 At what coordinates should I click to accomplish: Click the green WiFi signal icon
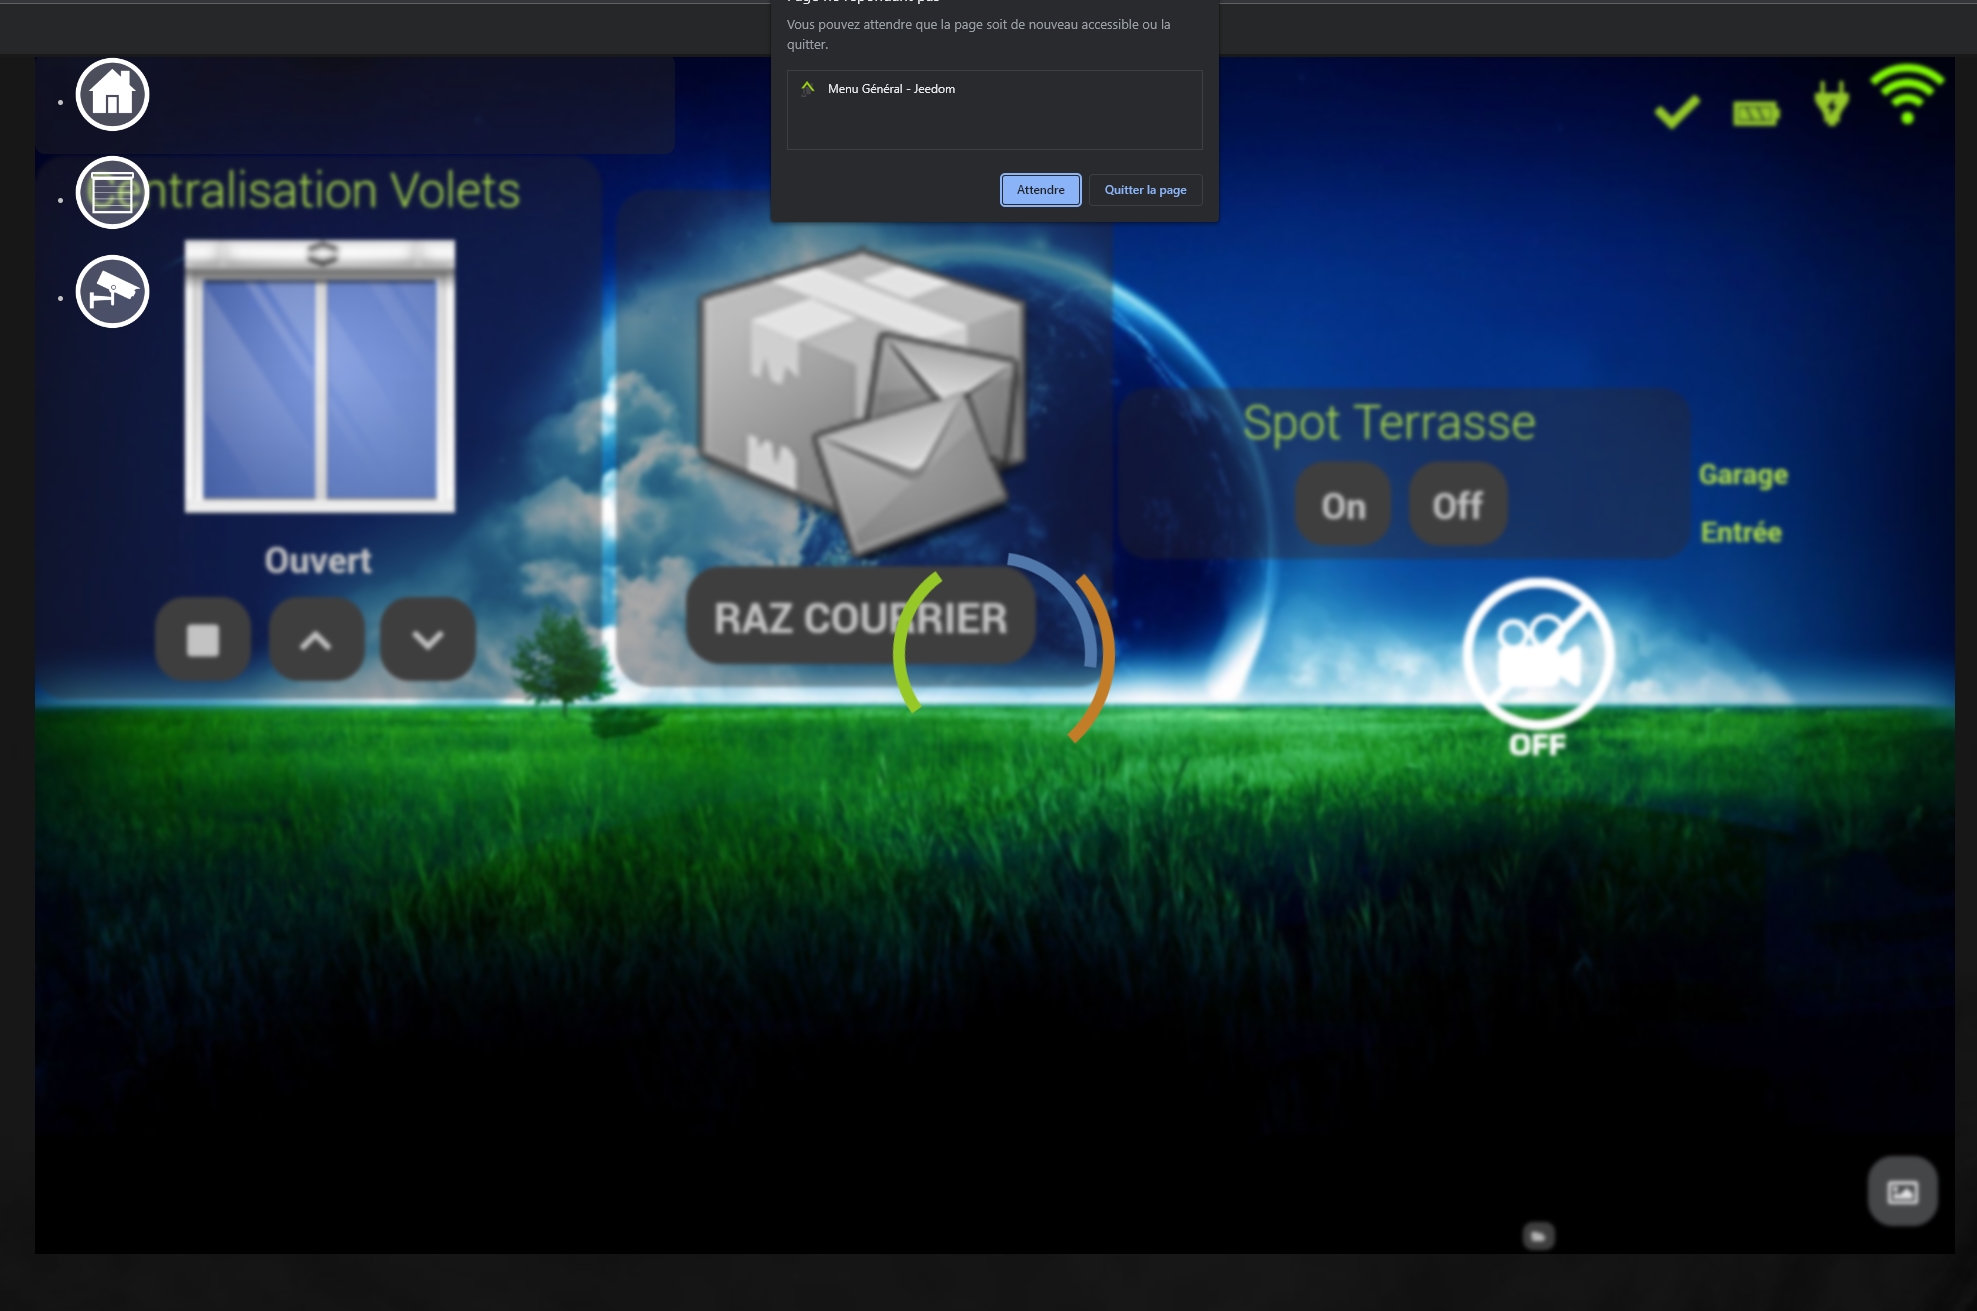click(x=1907, y=94)
